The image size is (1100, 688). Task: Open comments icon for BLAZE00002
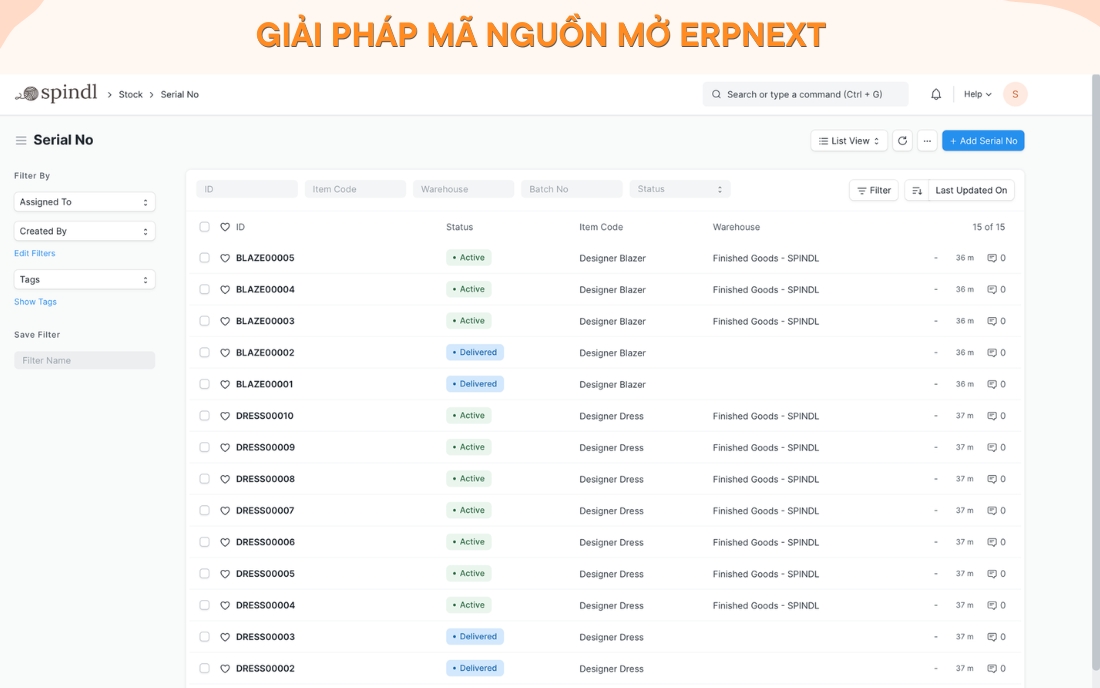tap(992, 353)
